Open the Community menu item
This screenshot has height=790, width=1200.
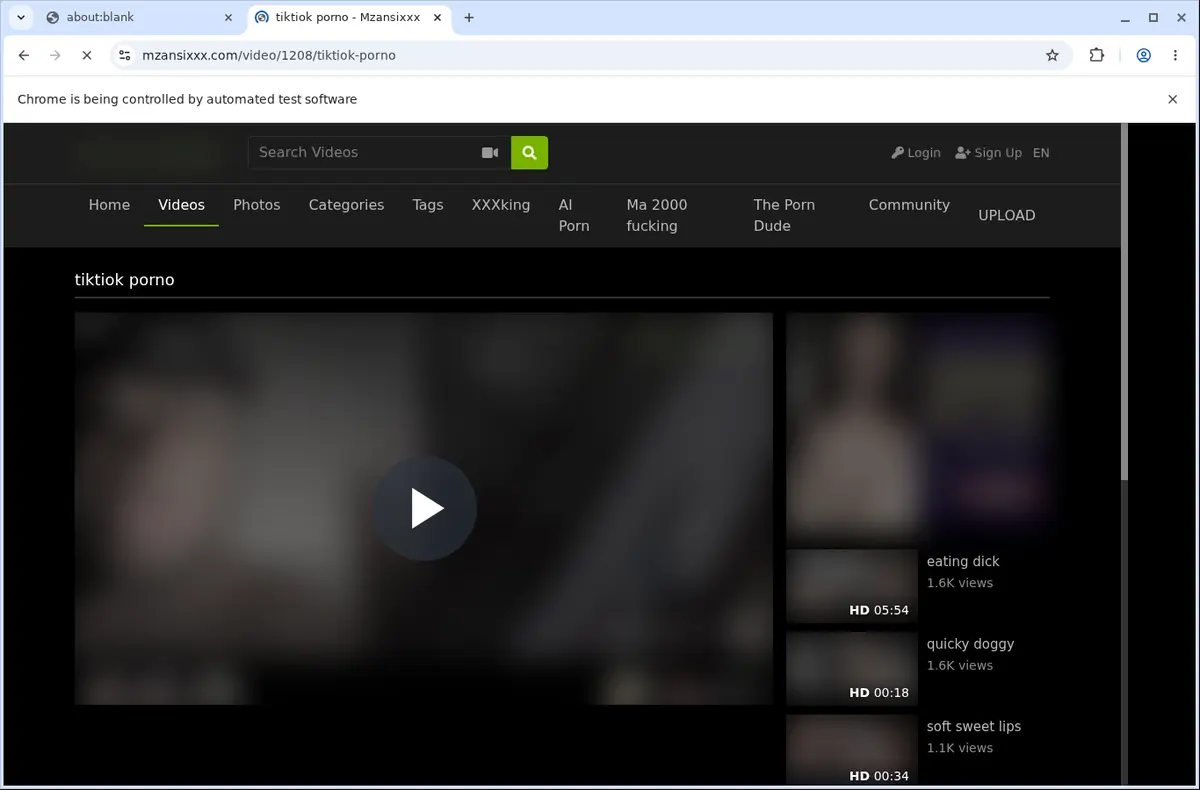(909, 205)
